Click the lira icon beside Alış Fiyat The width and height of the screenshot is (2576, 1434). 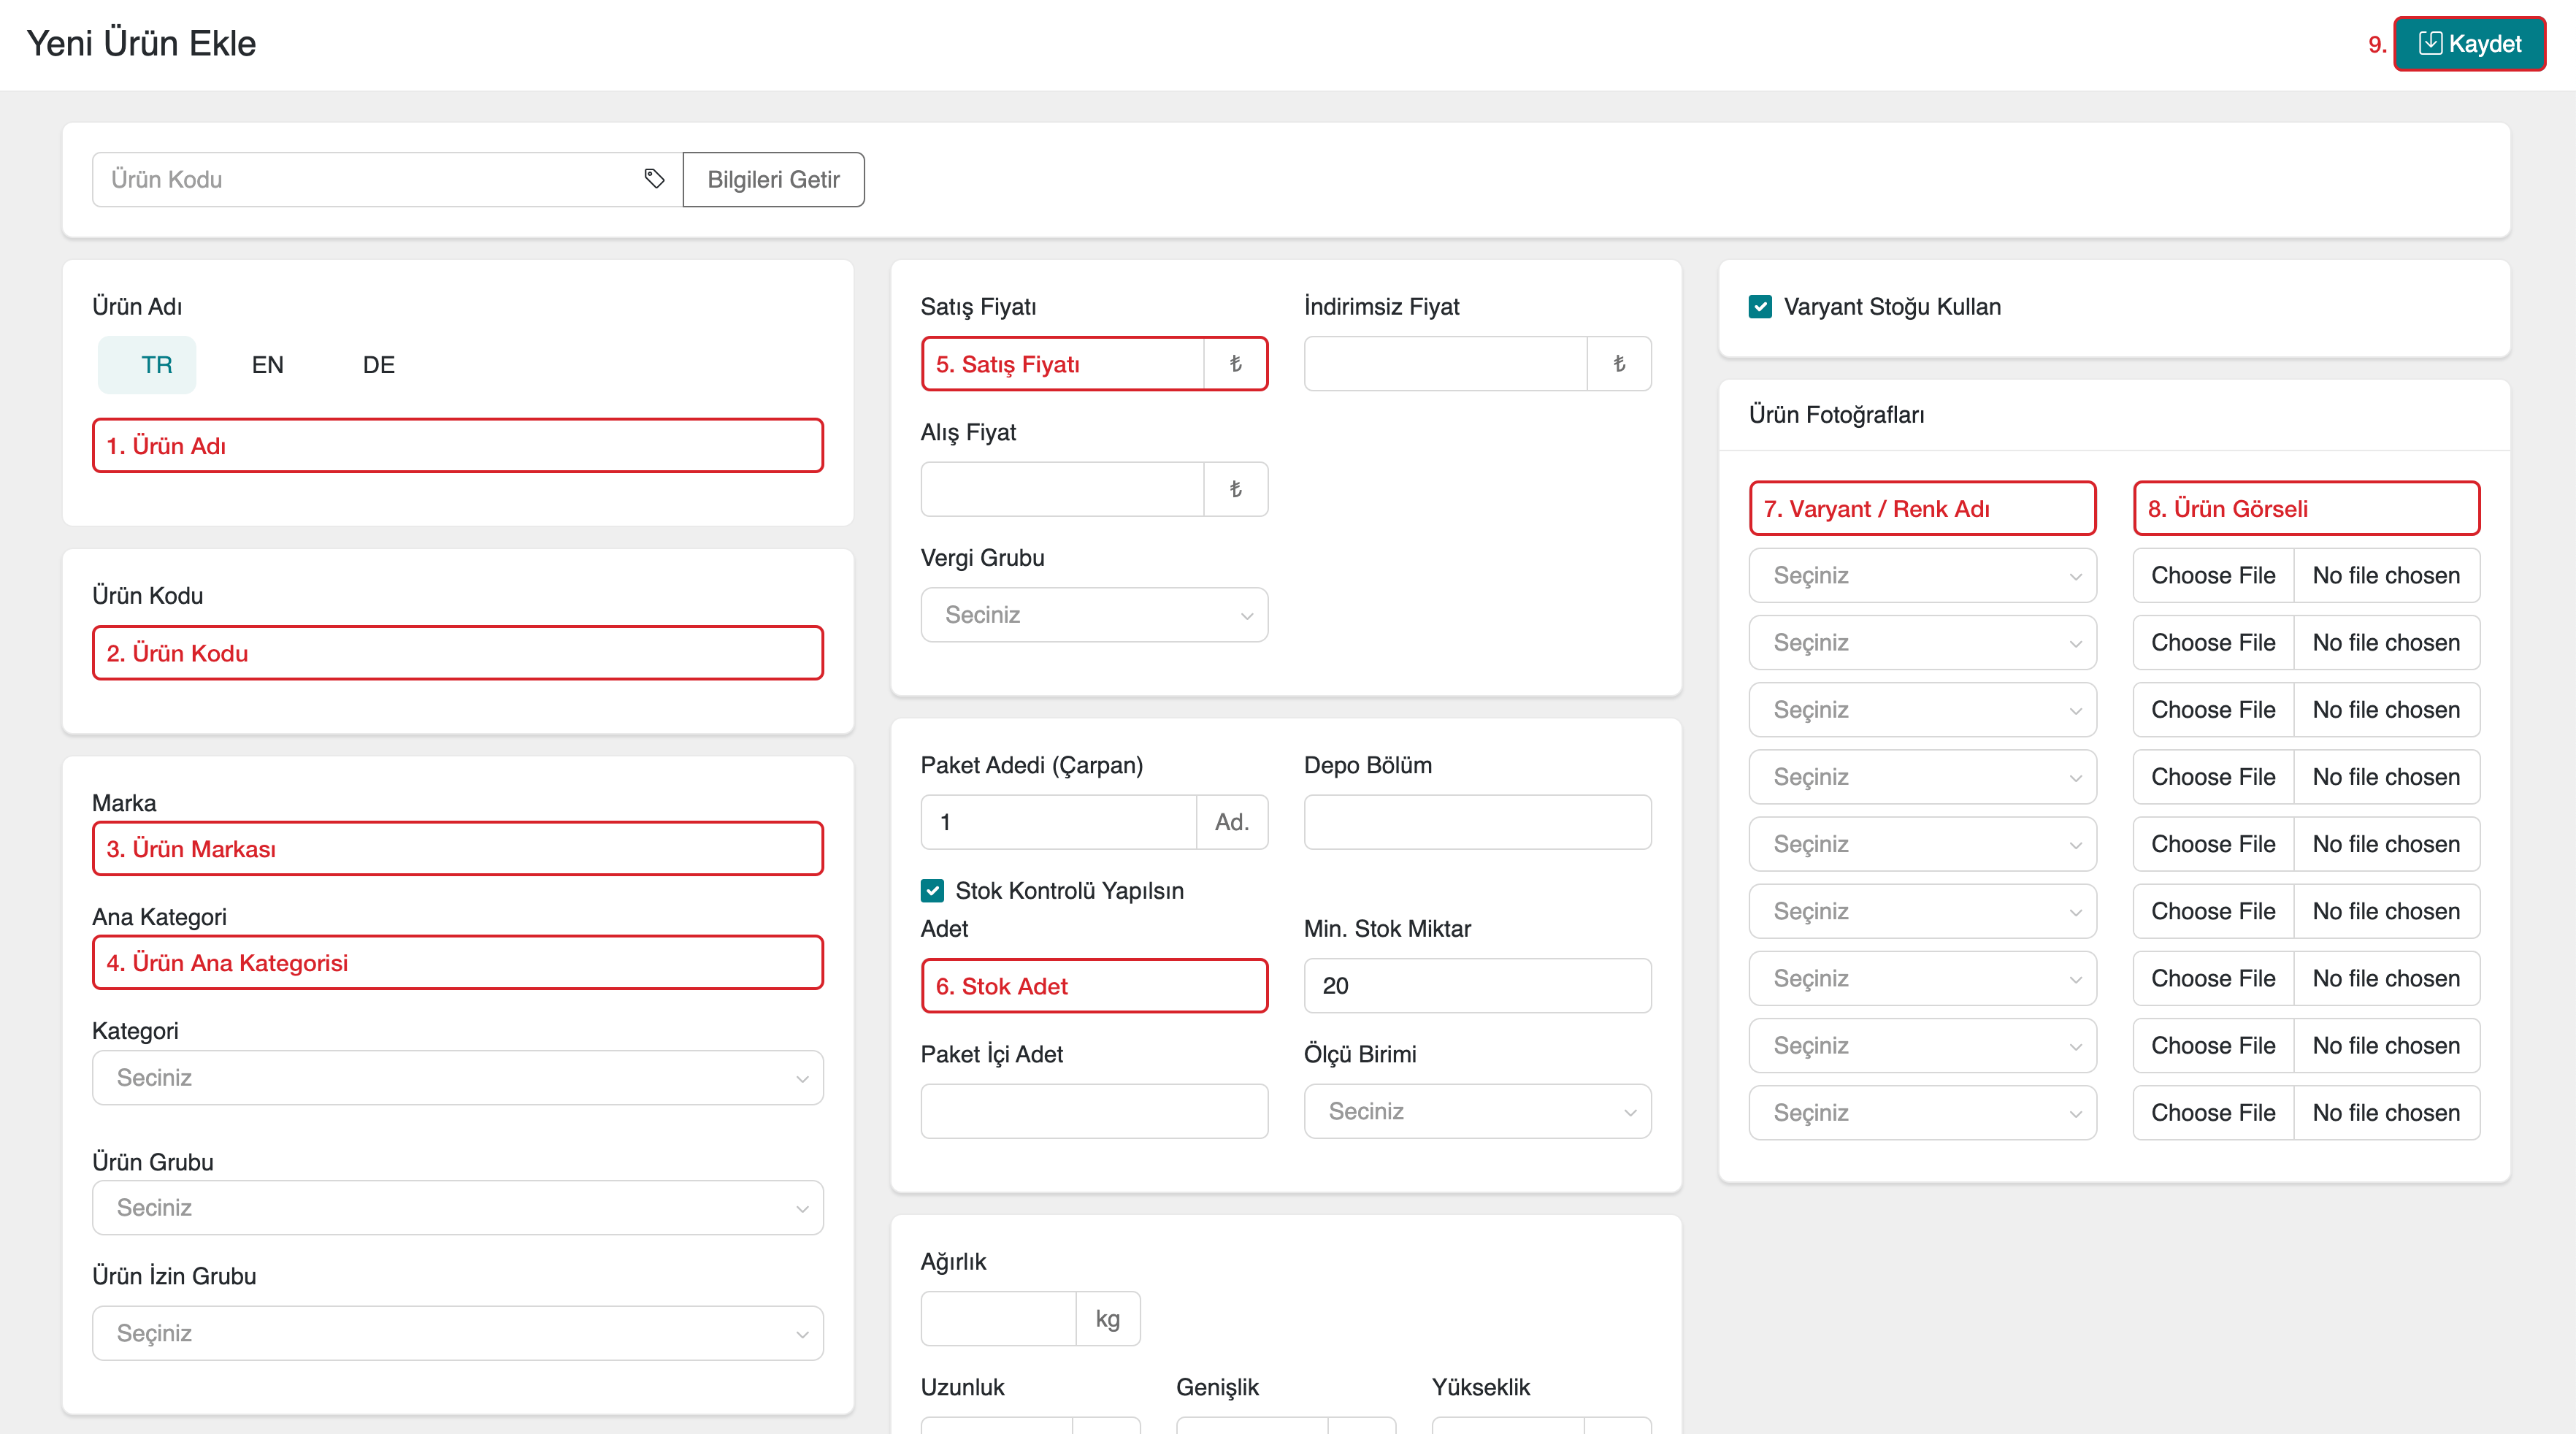point(1235,489)
